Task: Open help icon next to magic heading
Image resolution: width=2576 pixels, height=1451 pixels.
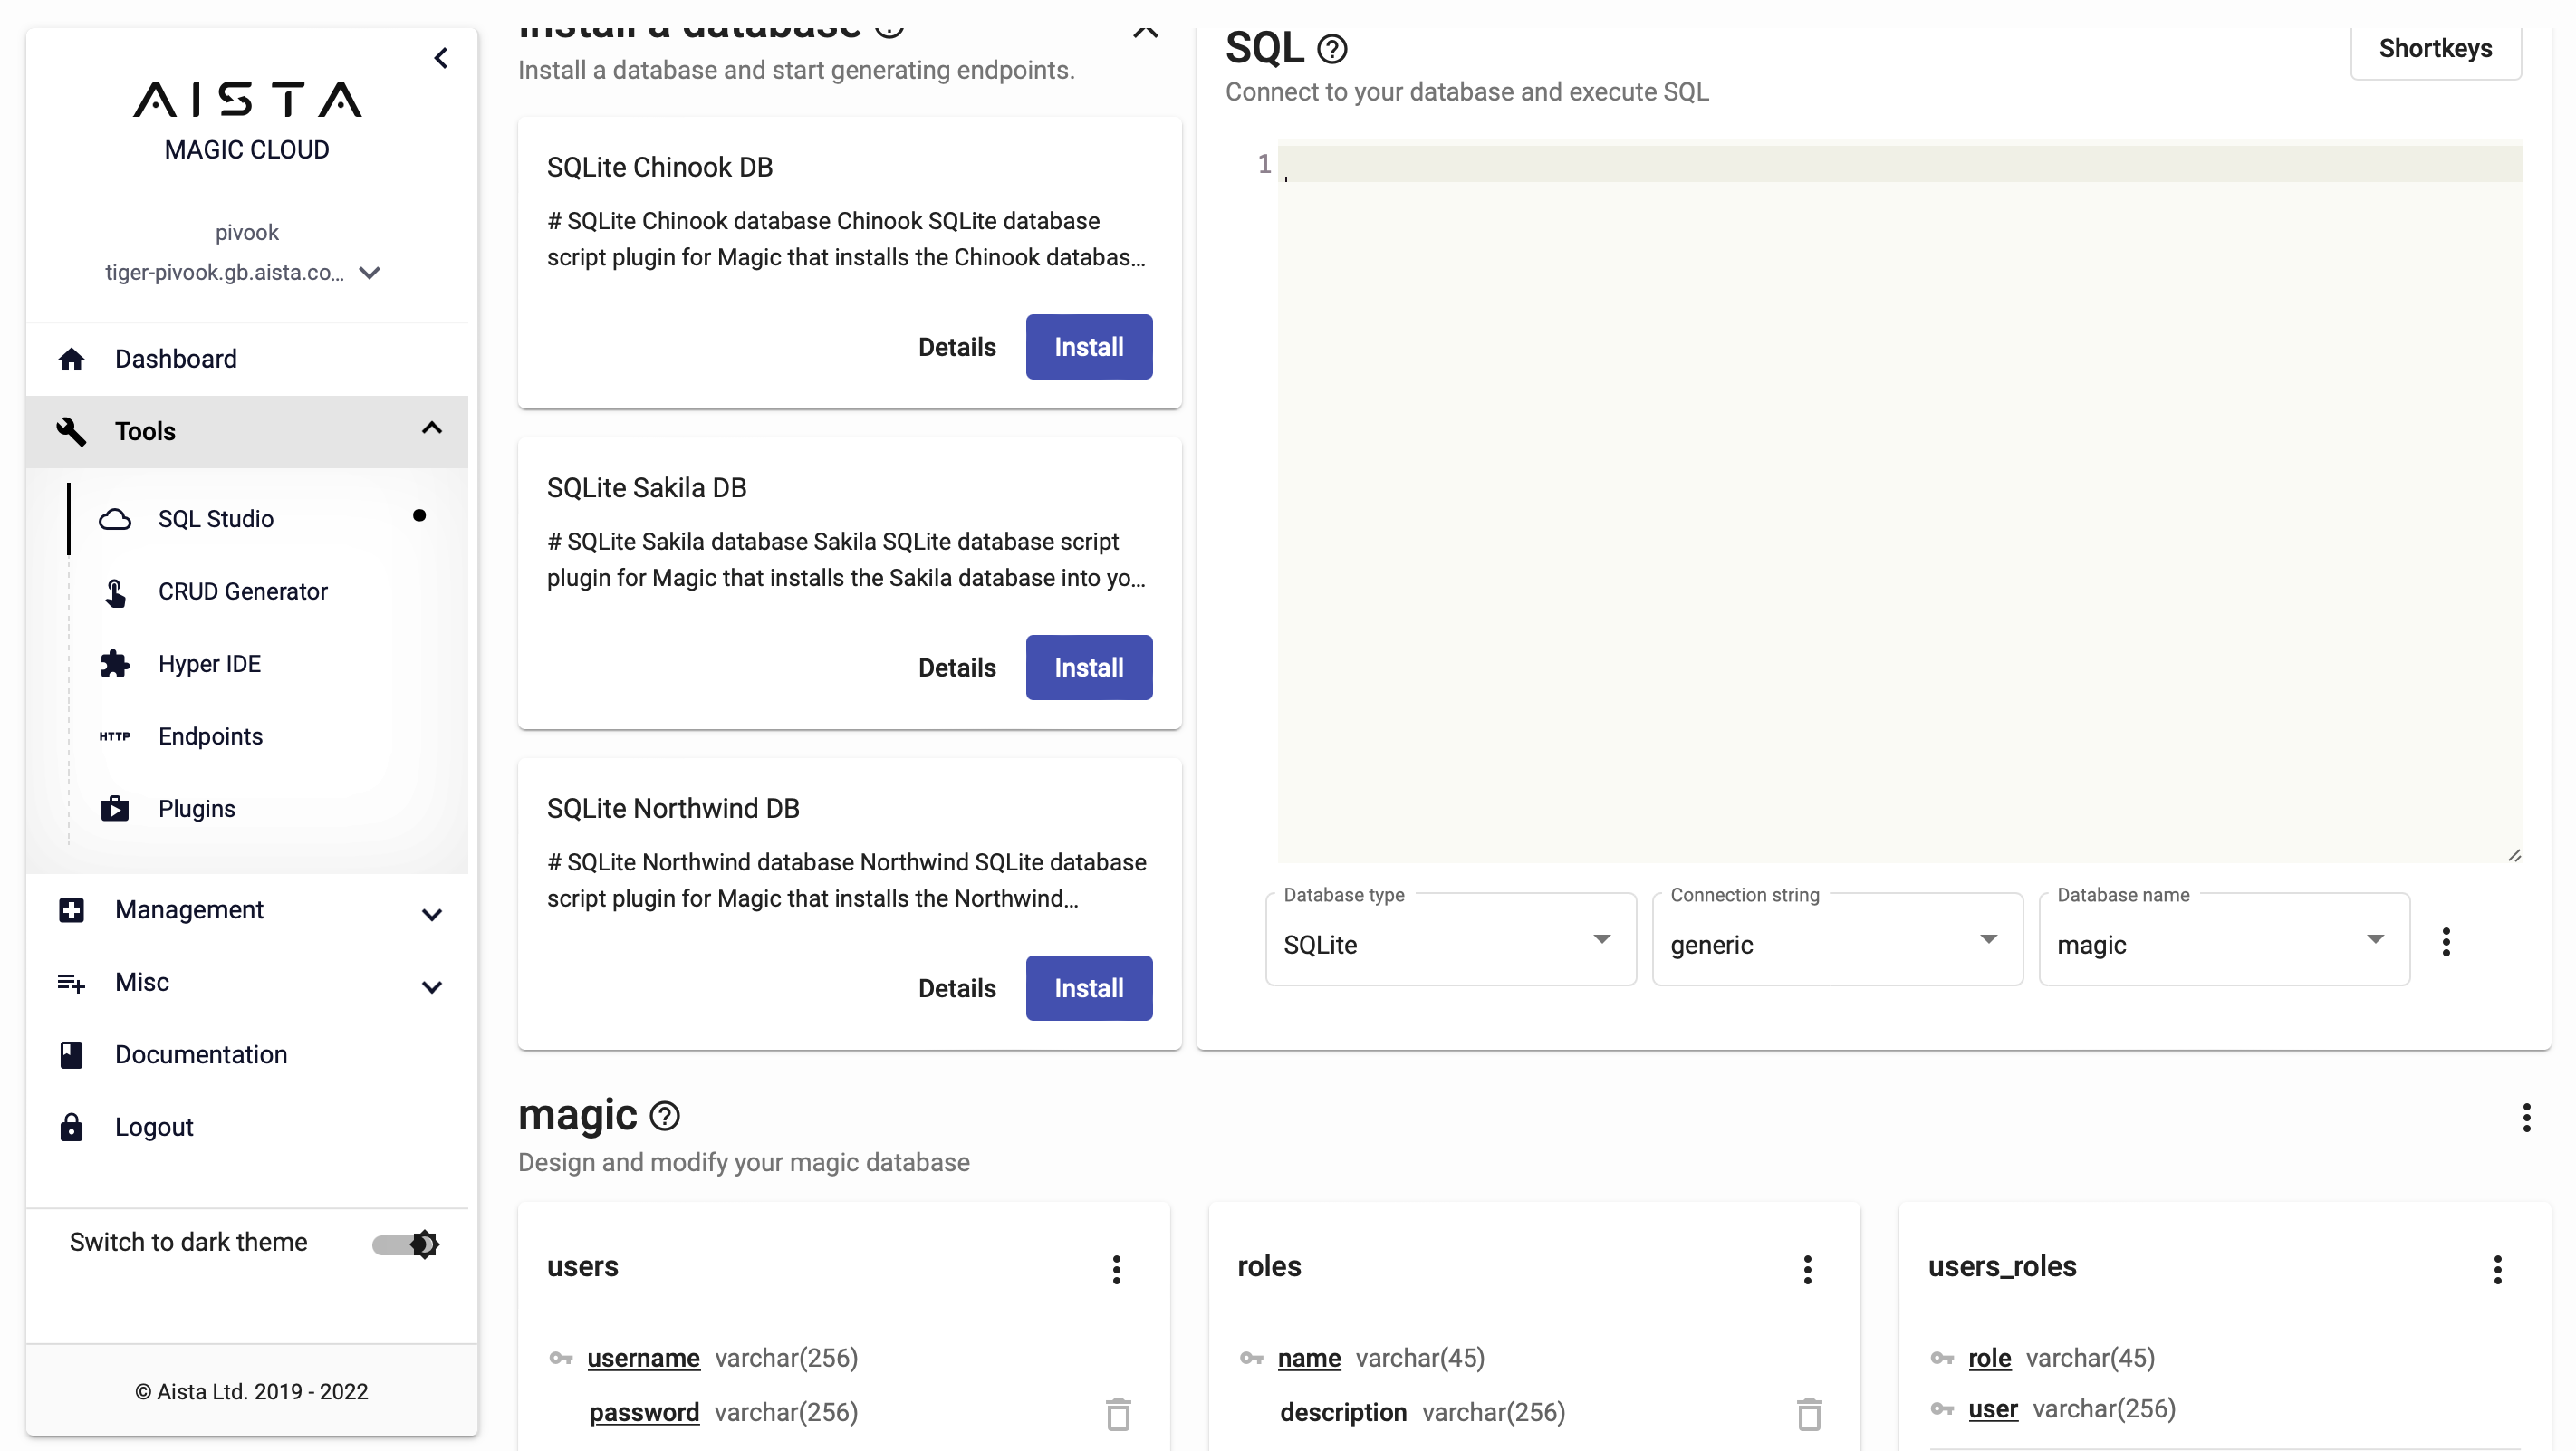Action: pyautogui.click(x=665, y=1116)
